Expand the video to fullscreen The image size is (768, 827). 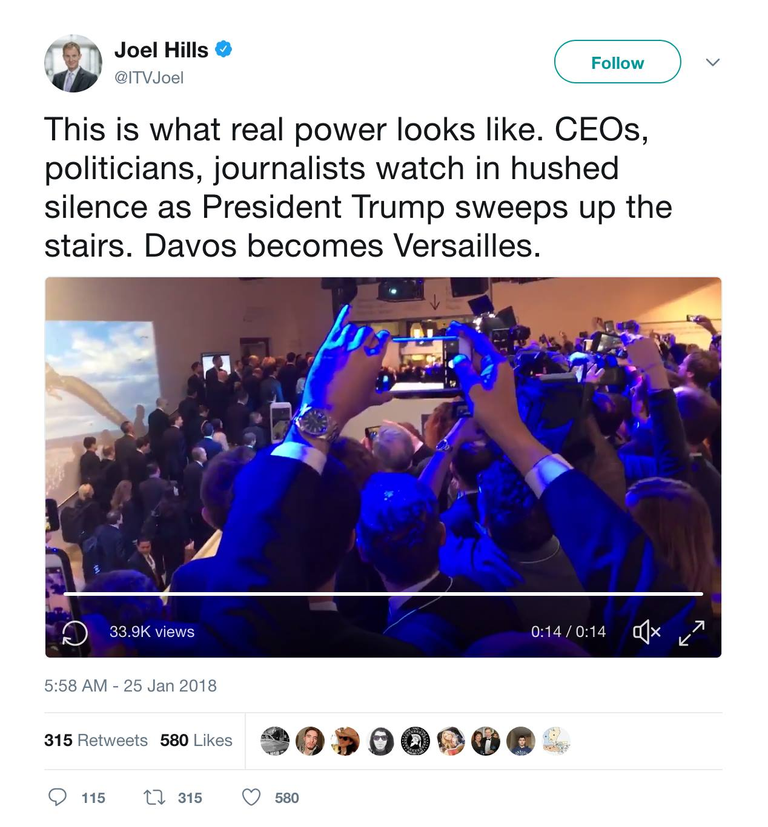[x=692, y=632]
